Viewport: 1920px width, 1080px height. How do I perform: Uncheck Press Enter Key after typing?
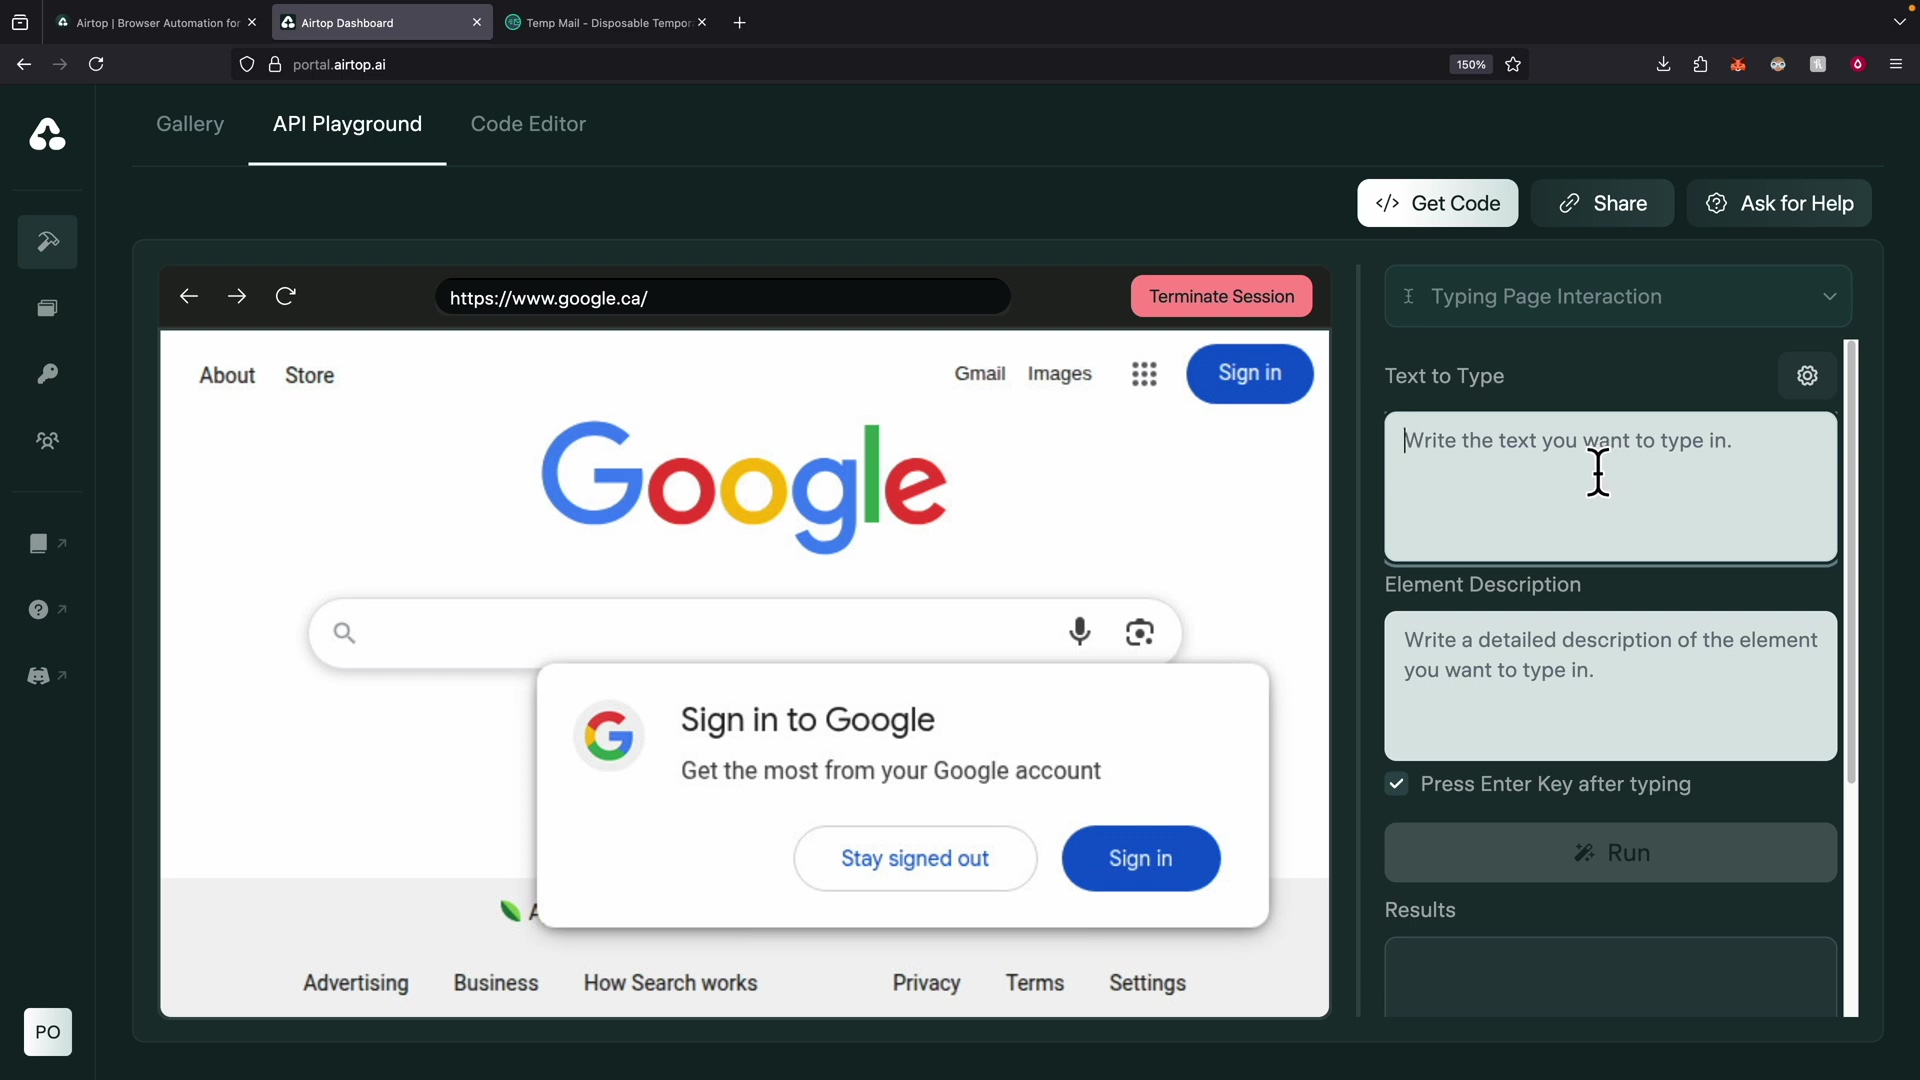pyautogui.click(x=1397, y=784)
